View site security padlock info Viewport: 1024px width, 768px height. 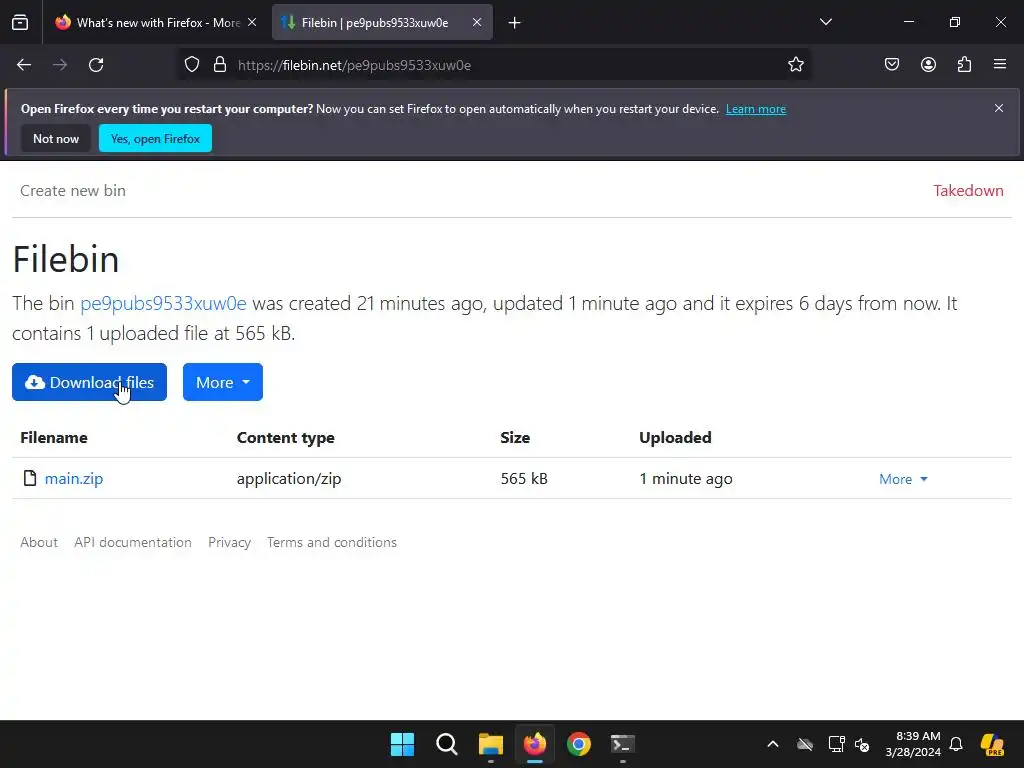tap(220, 65)
